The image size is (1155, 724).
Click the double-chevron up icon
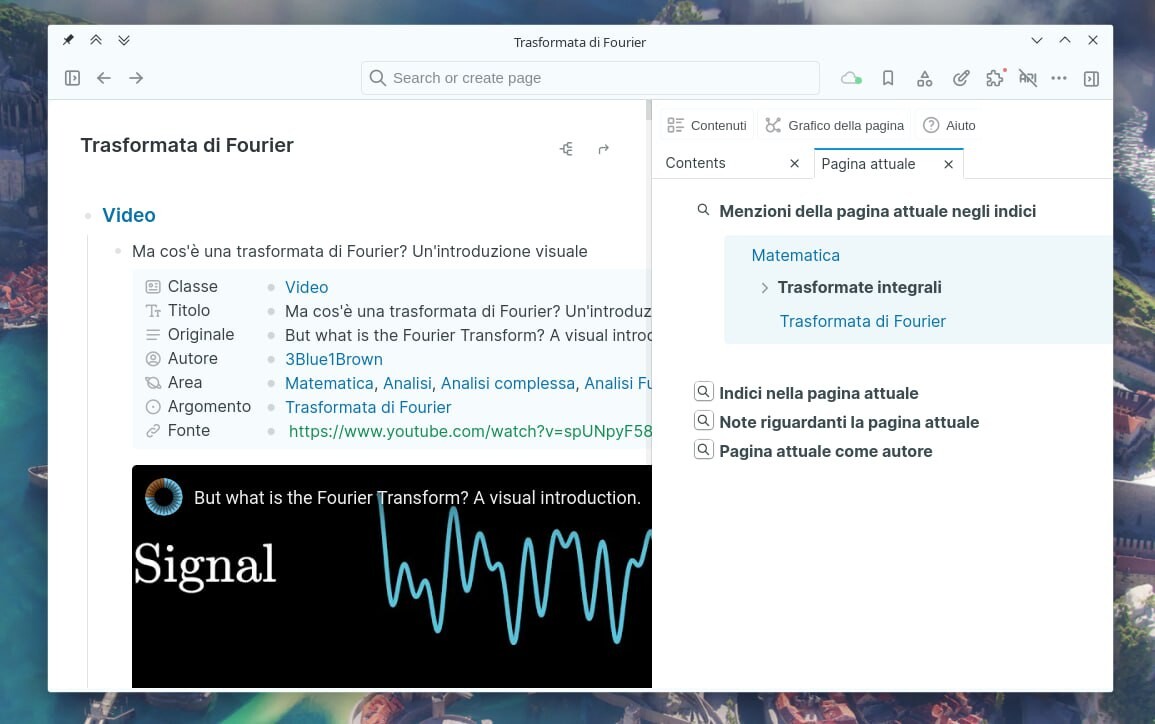point(96,40)
